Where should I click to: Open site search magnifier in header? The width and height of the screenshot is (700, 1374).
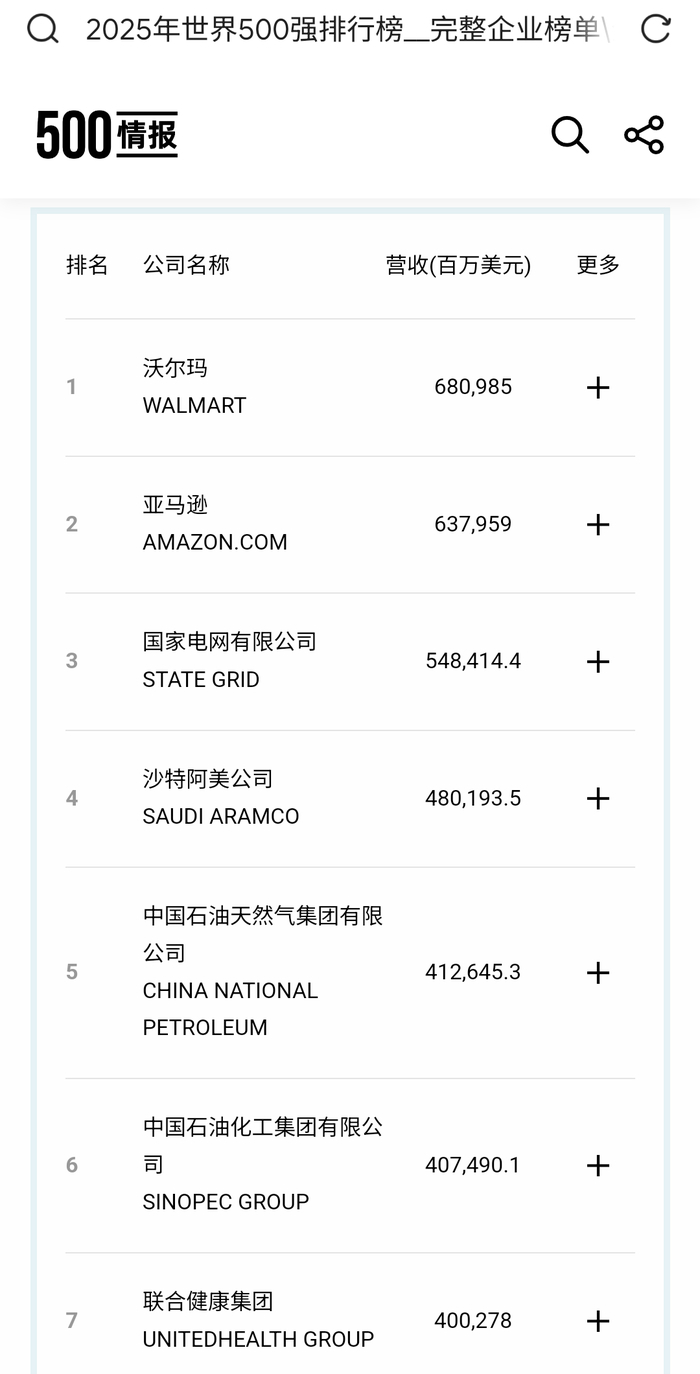(x=570, y=135)
